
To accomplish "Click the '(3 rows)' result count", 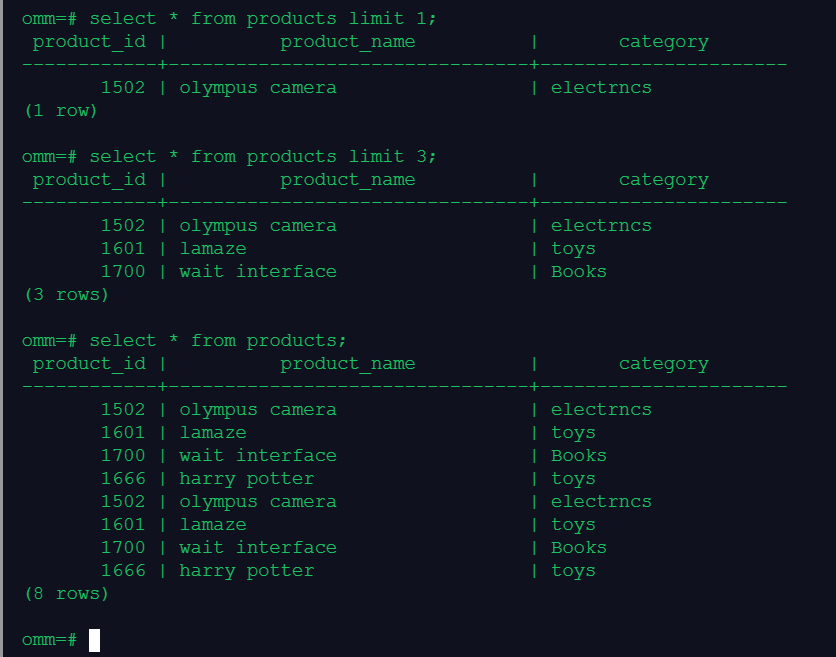I will [x=65, y=295].
